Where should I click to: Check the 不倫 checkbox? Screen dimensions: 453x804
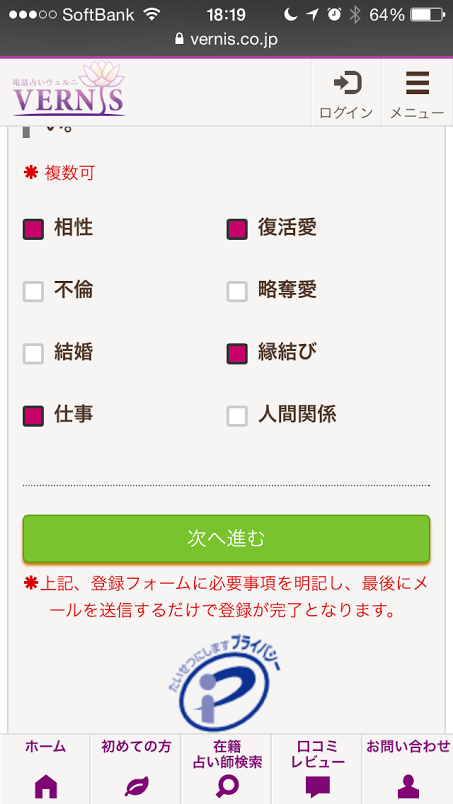tap(33, 292)
